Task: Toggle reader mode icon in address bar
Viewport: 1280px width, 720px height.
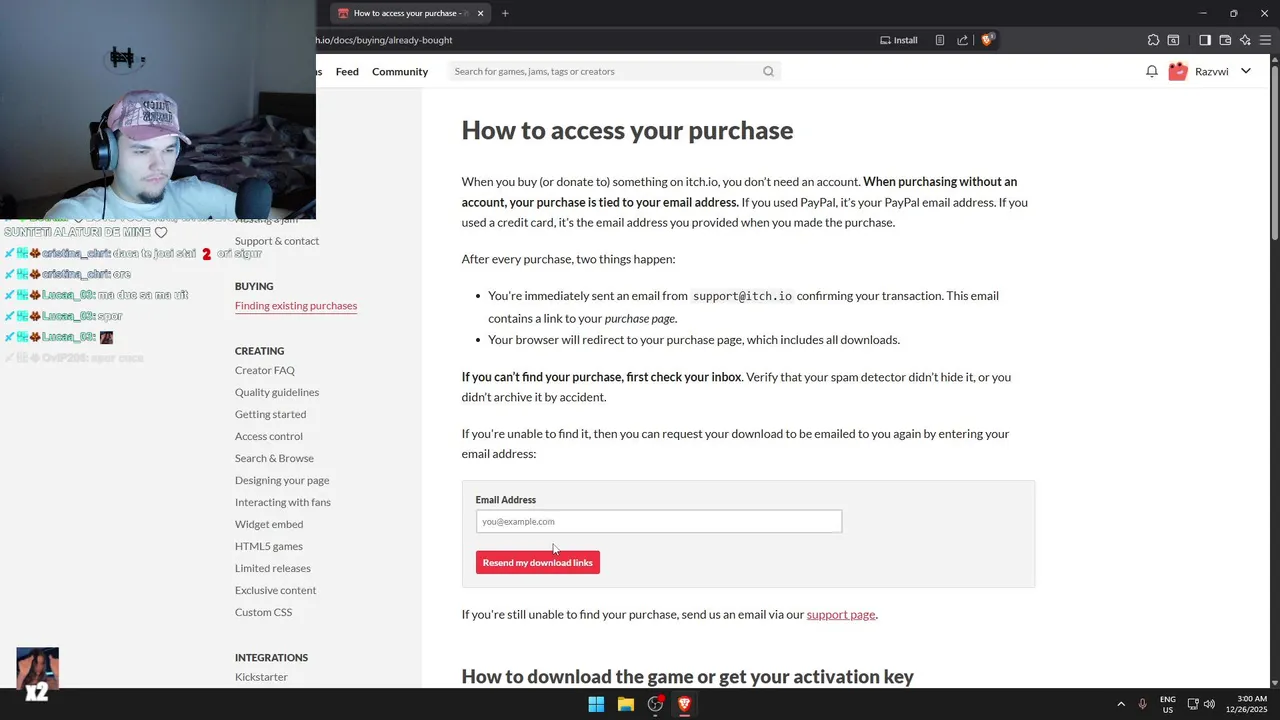Action: [x=940, y=40]
